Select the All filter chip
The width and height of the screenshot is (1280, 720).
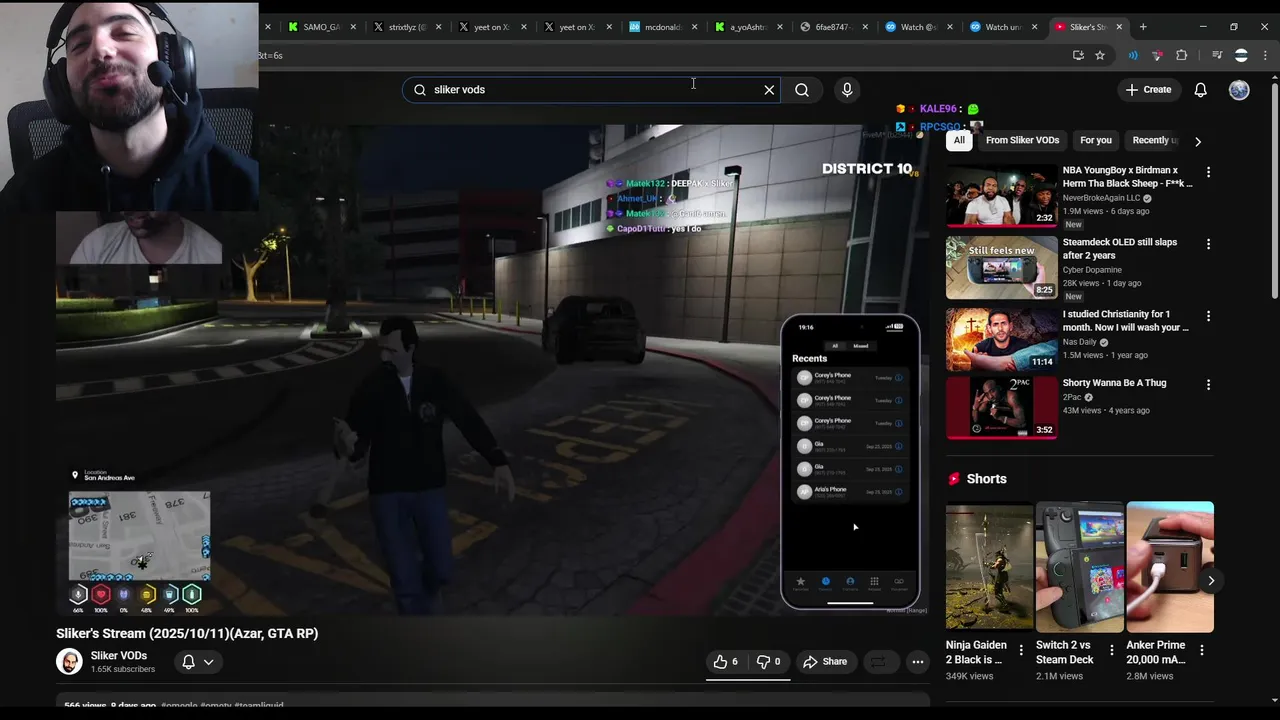point(959,140)
